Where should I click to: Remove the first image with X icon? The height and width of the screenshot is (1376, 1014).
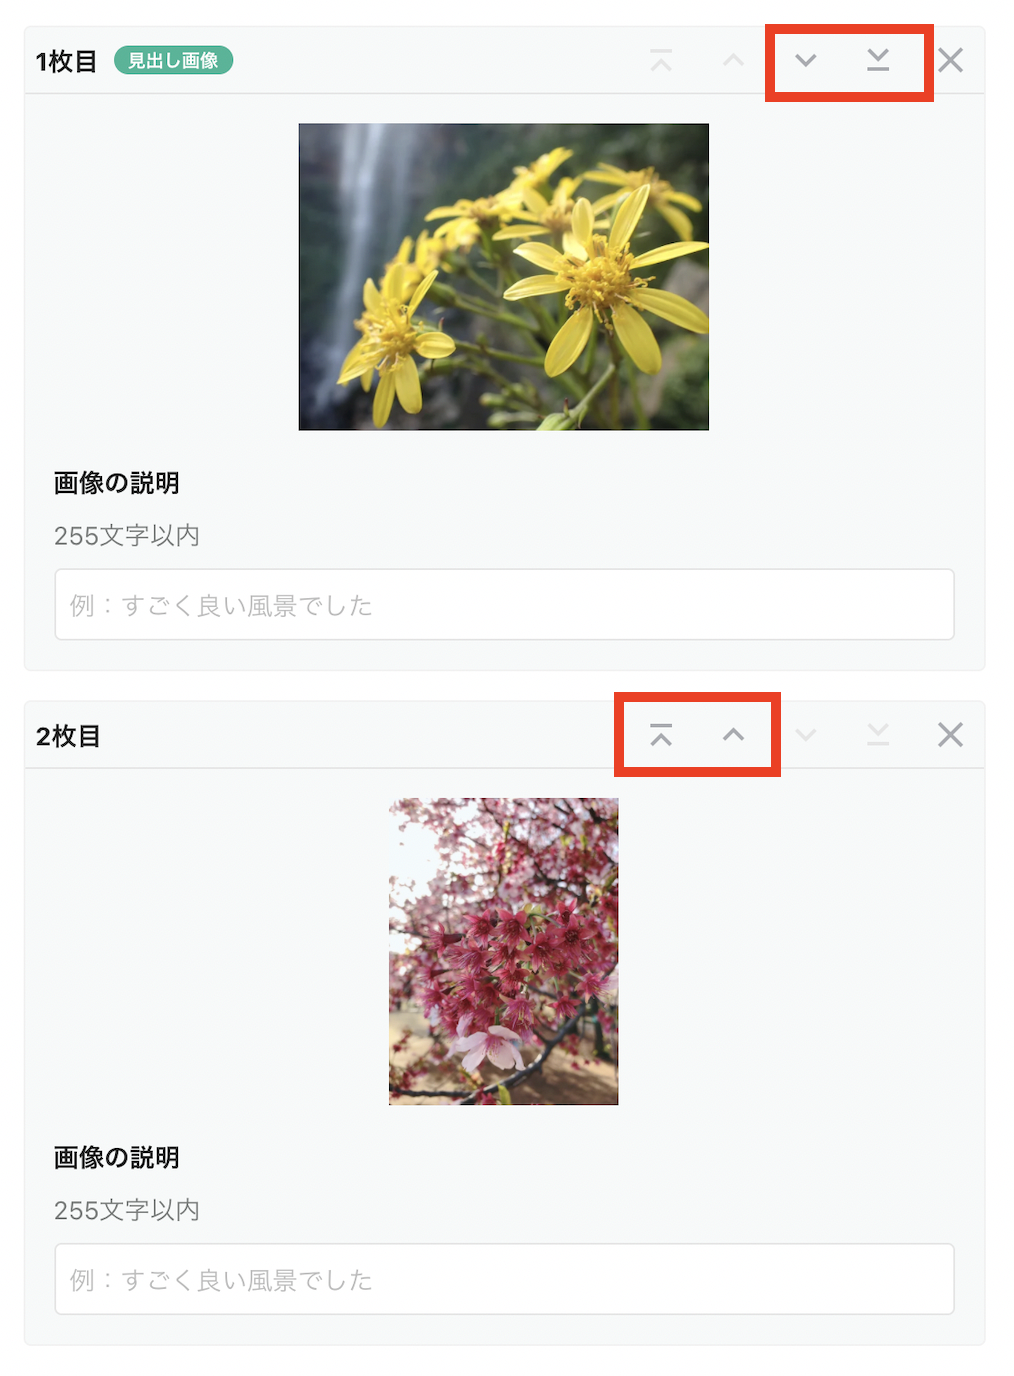tap(951, 61)
